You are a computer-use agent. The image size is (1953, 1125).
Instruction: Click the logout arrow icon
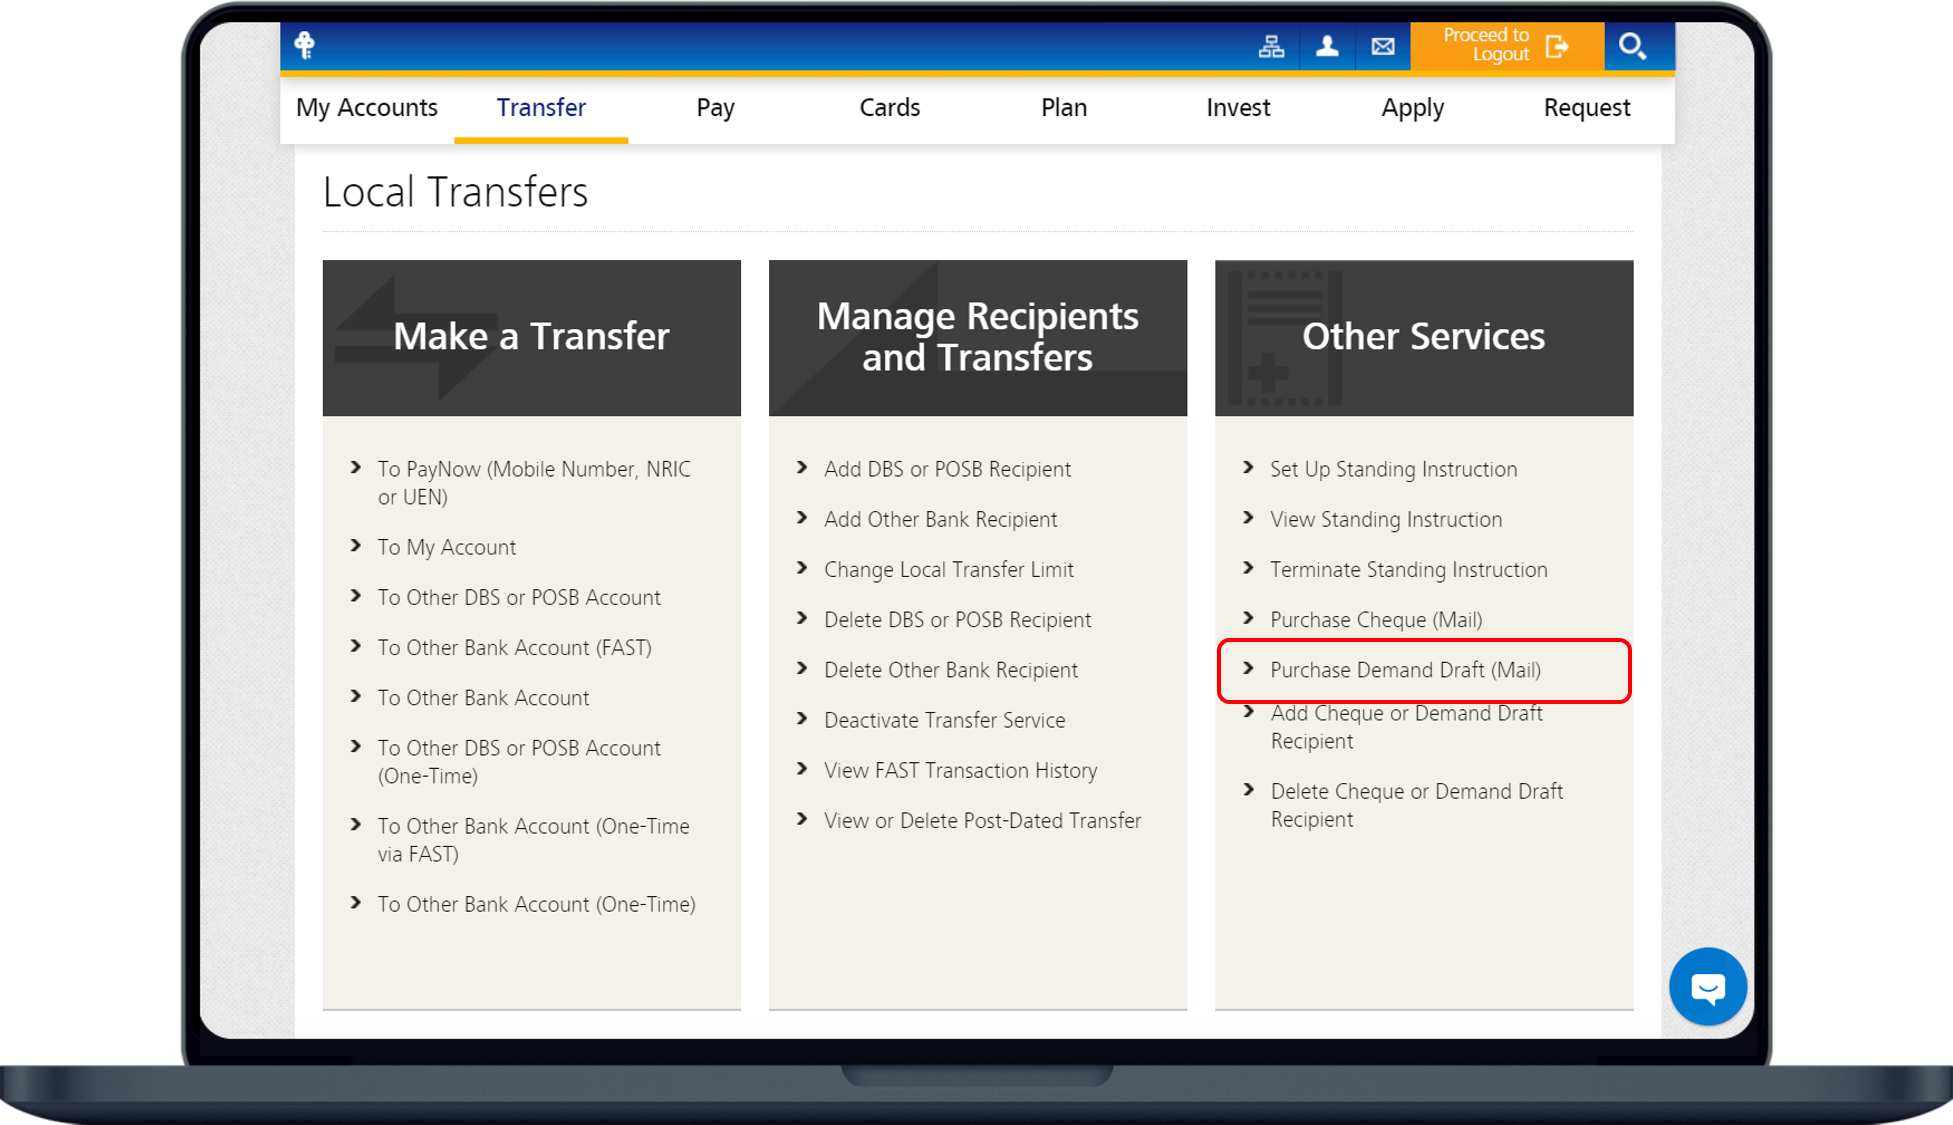click(1557, 46)
